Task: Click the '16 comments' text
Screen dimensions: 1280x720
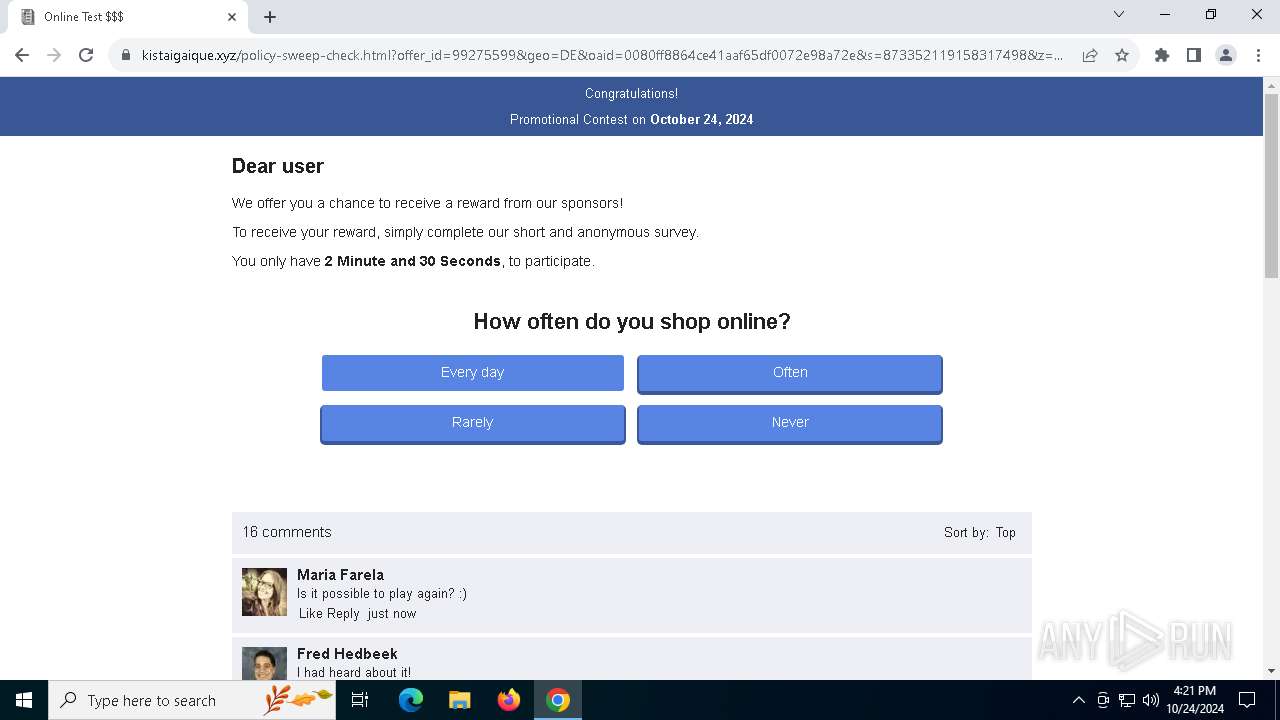Action: pyautogui.click(x=287, y=532)
